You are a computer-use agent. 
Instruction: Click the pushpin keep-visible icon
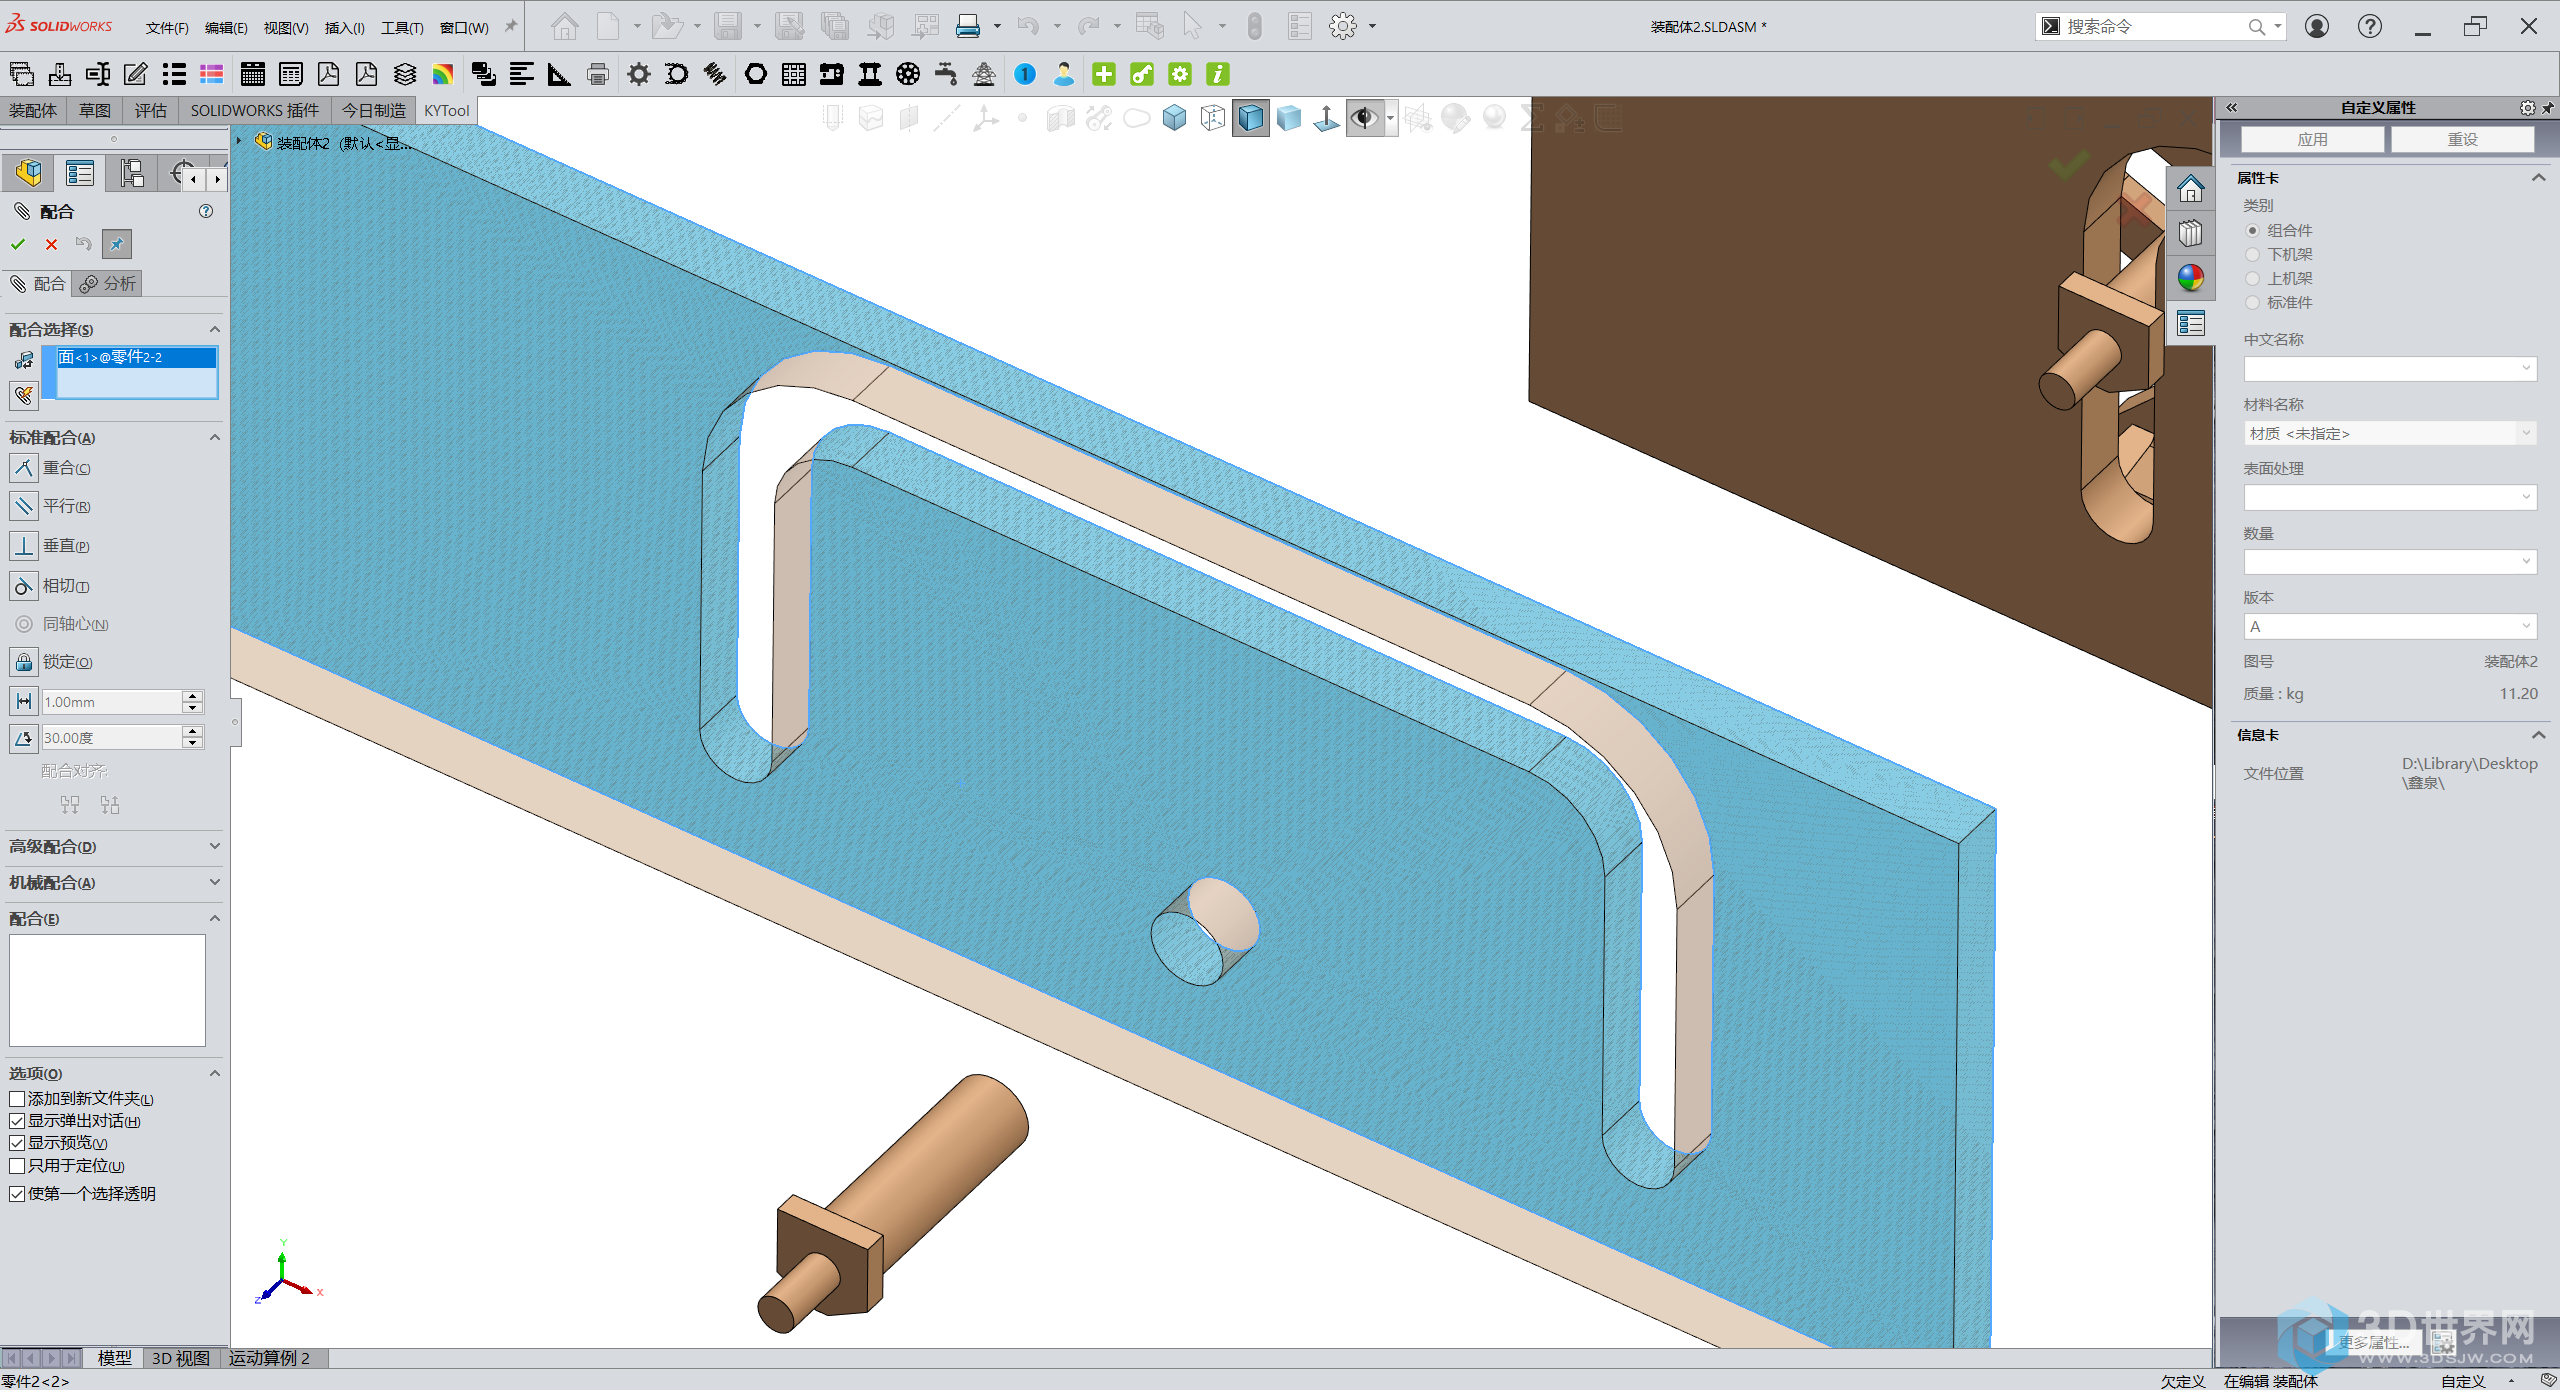coord(117,244)
